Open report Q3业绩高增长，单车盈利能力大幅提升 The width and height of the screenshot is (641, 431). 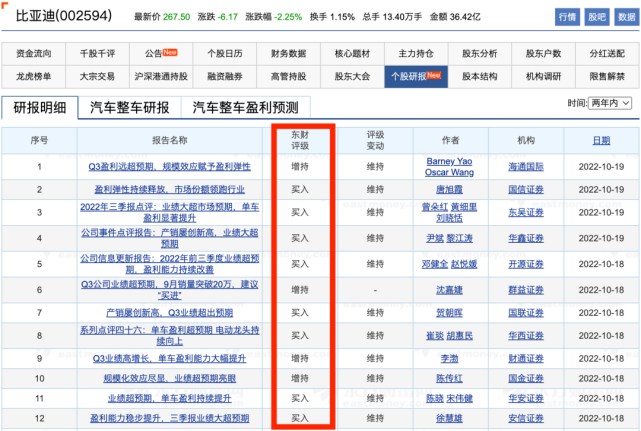(x=170, y=359)
